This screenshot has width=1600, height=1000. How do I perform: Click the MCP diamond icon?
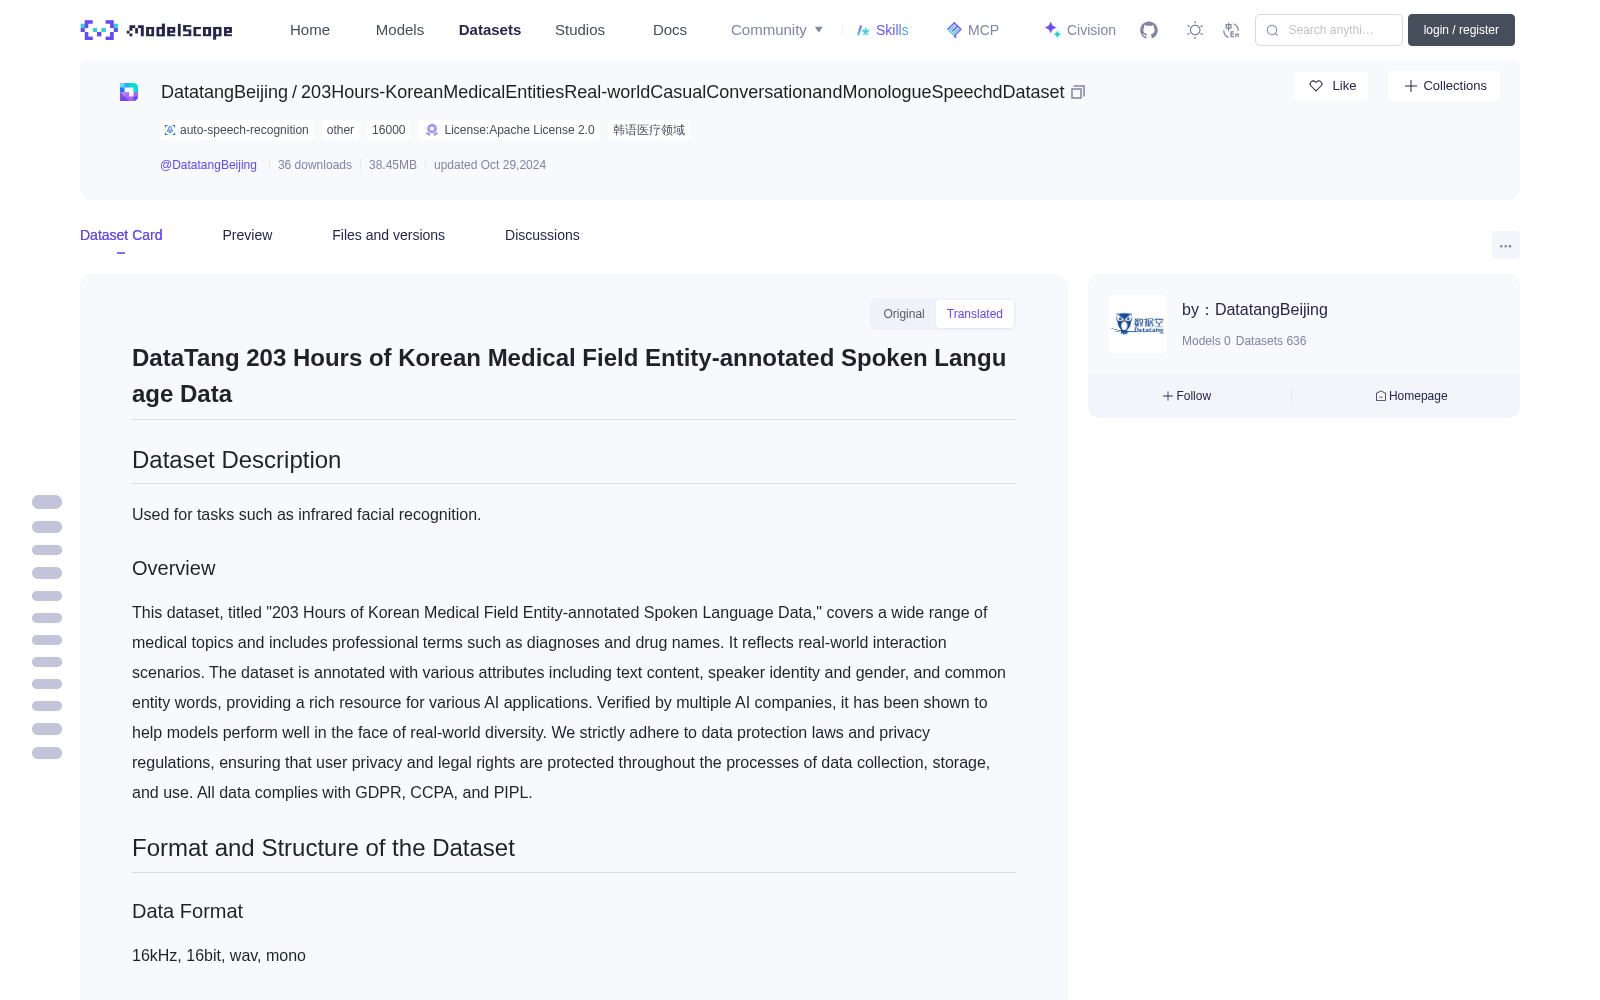954,30
